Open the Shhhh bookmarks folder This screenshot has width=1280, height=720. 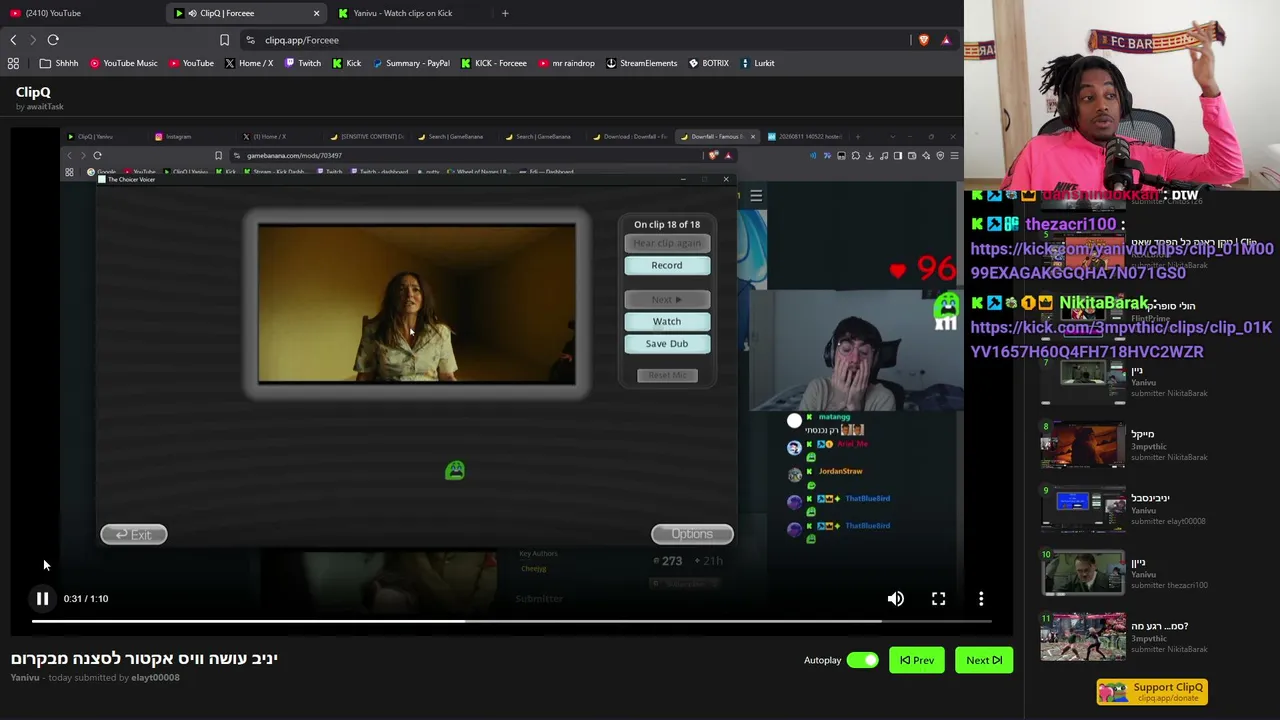[58, 63]
